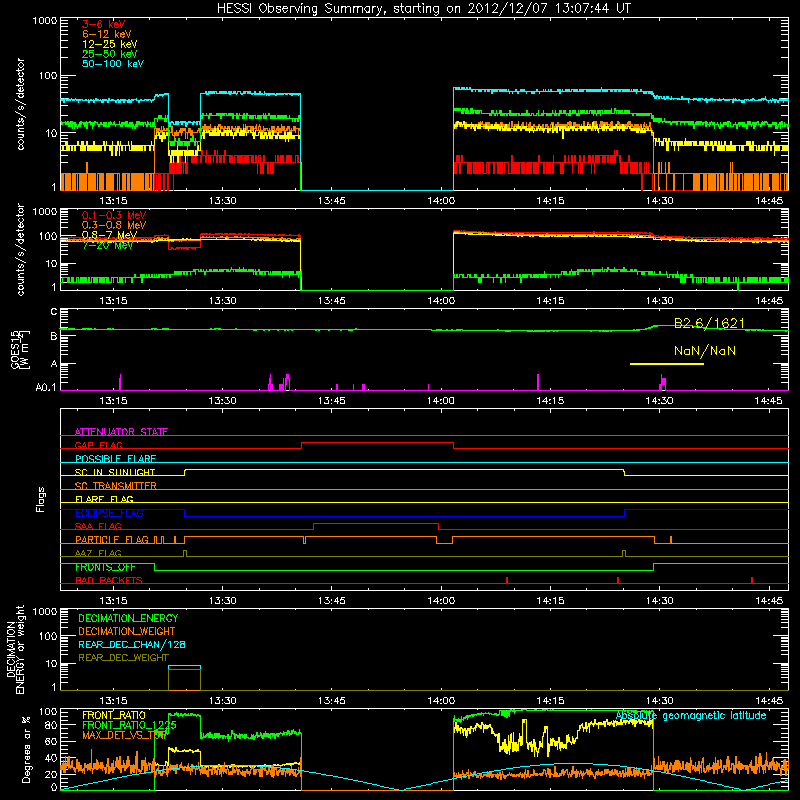Click the MAX_DET_VS_TOT legend label
Screen dimensions: 800x800
(x=124, y=735)
